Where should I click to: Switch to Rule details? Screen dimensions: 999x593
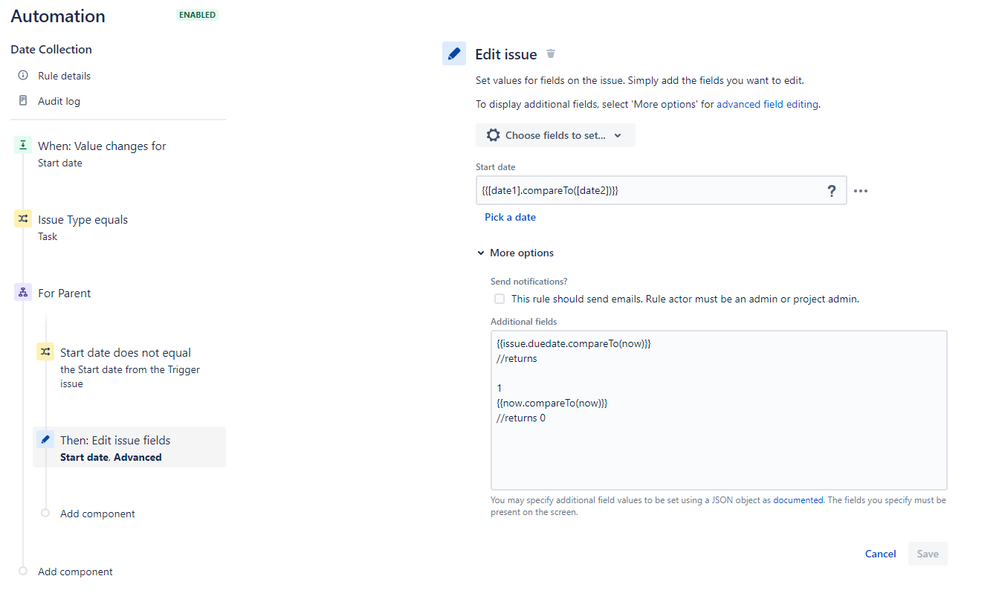pos(63,75)
